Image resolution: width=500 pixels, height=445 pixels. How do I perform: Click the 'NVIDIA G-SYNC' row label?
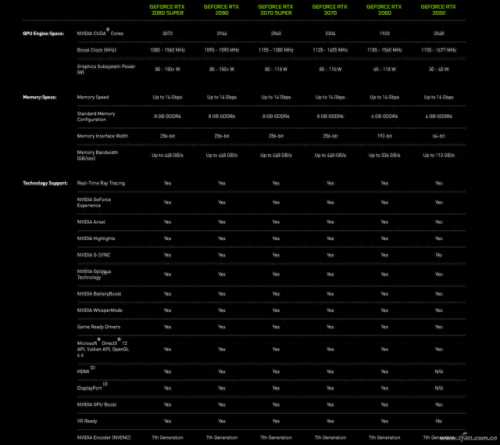pos(94,255)
